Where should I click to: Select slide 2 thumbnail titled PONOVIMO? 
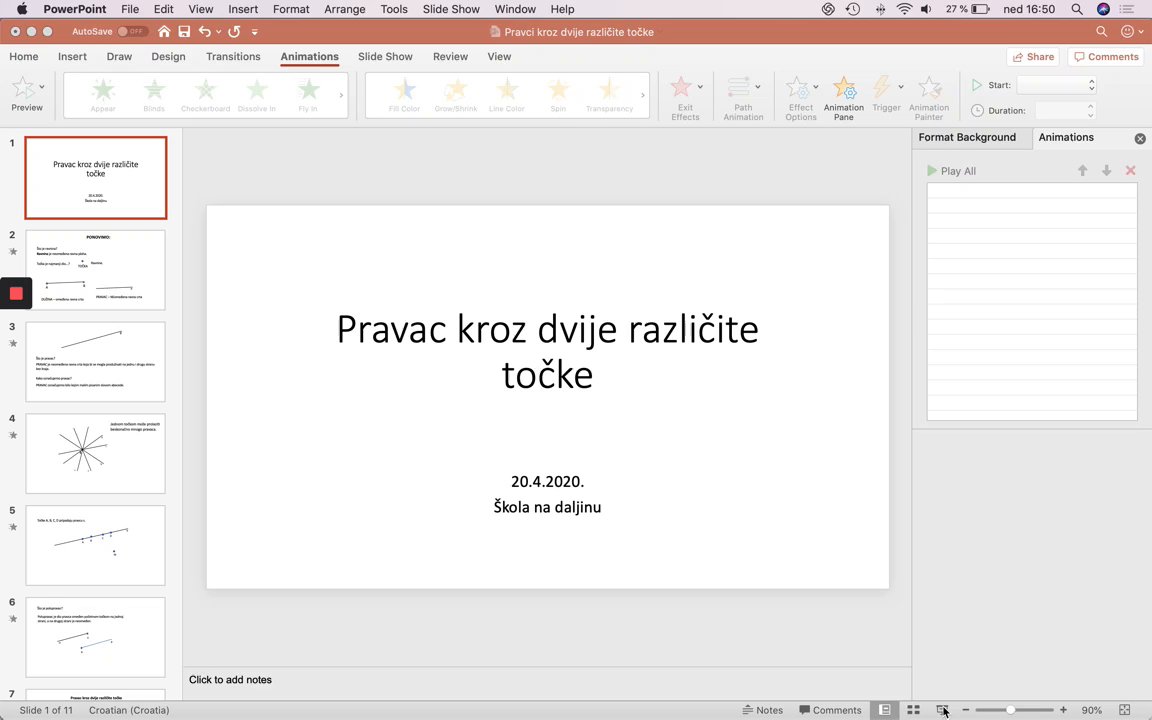96,270
